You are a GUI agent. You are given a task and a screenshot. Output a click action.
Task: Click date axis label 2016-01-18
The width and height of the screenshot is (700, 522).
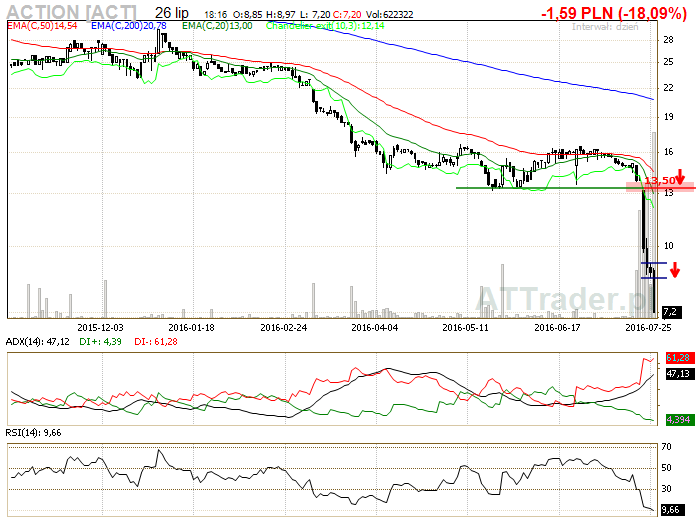(x=192, y=328)
